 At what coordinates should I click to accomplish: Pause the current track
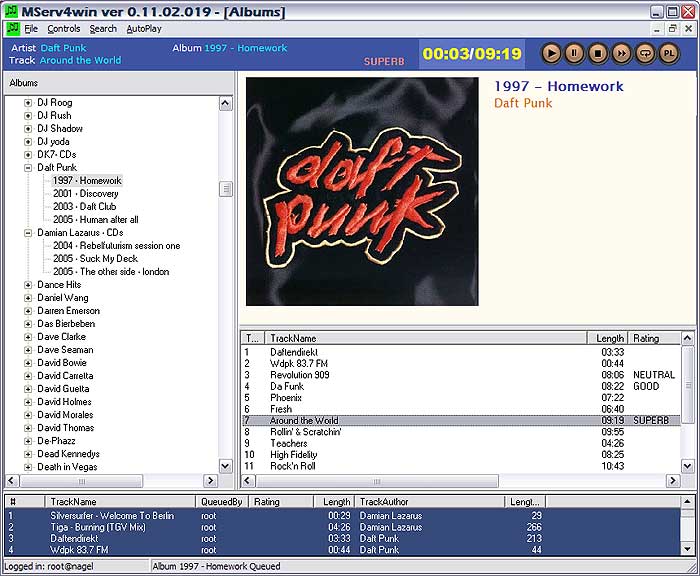pyautogui.click(x=575, y=54)
